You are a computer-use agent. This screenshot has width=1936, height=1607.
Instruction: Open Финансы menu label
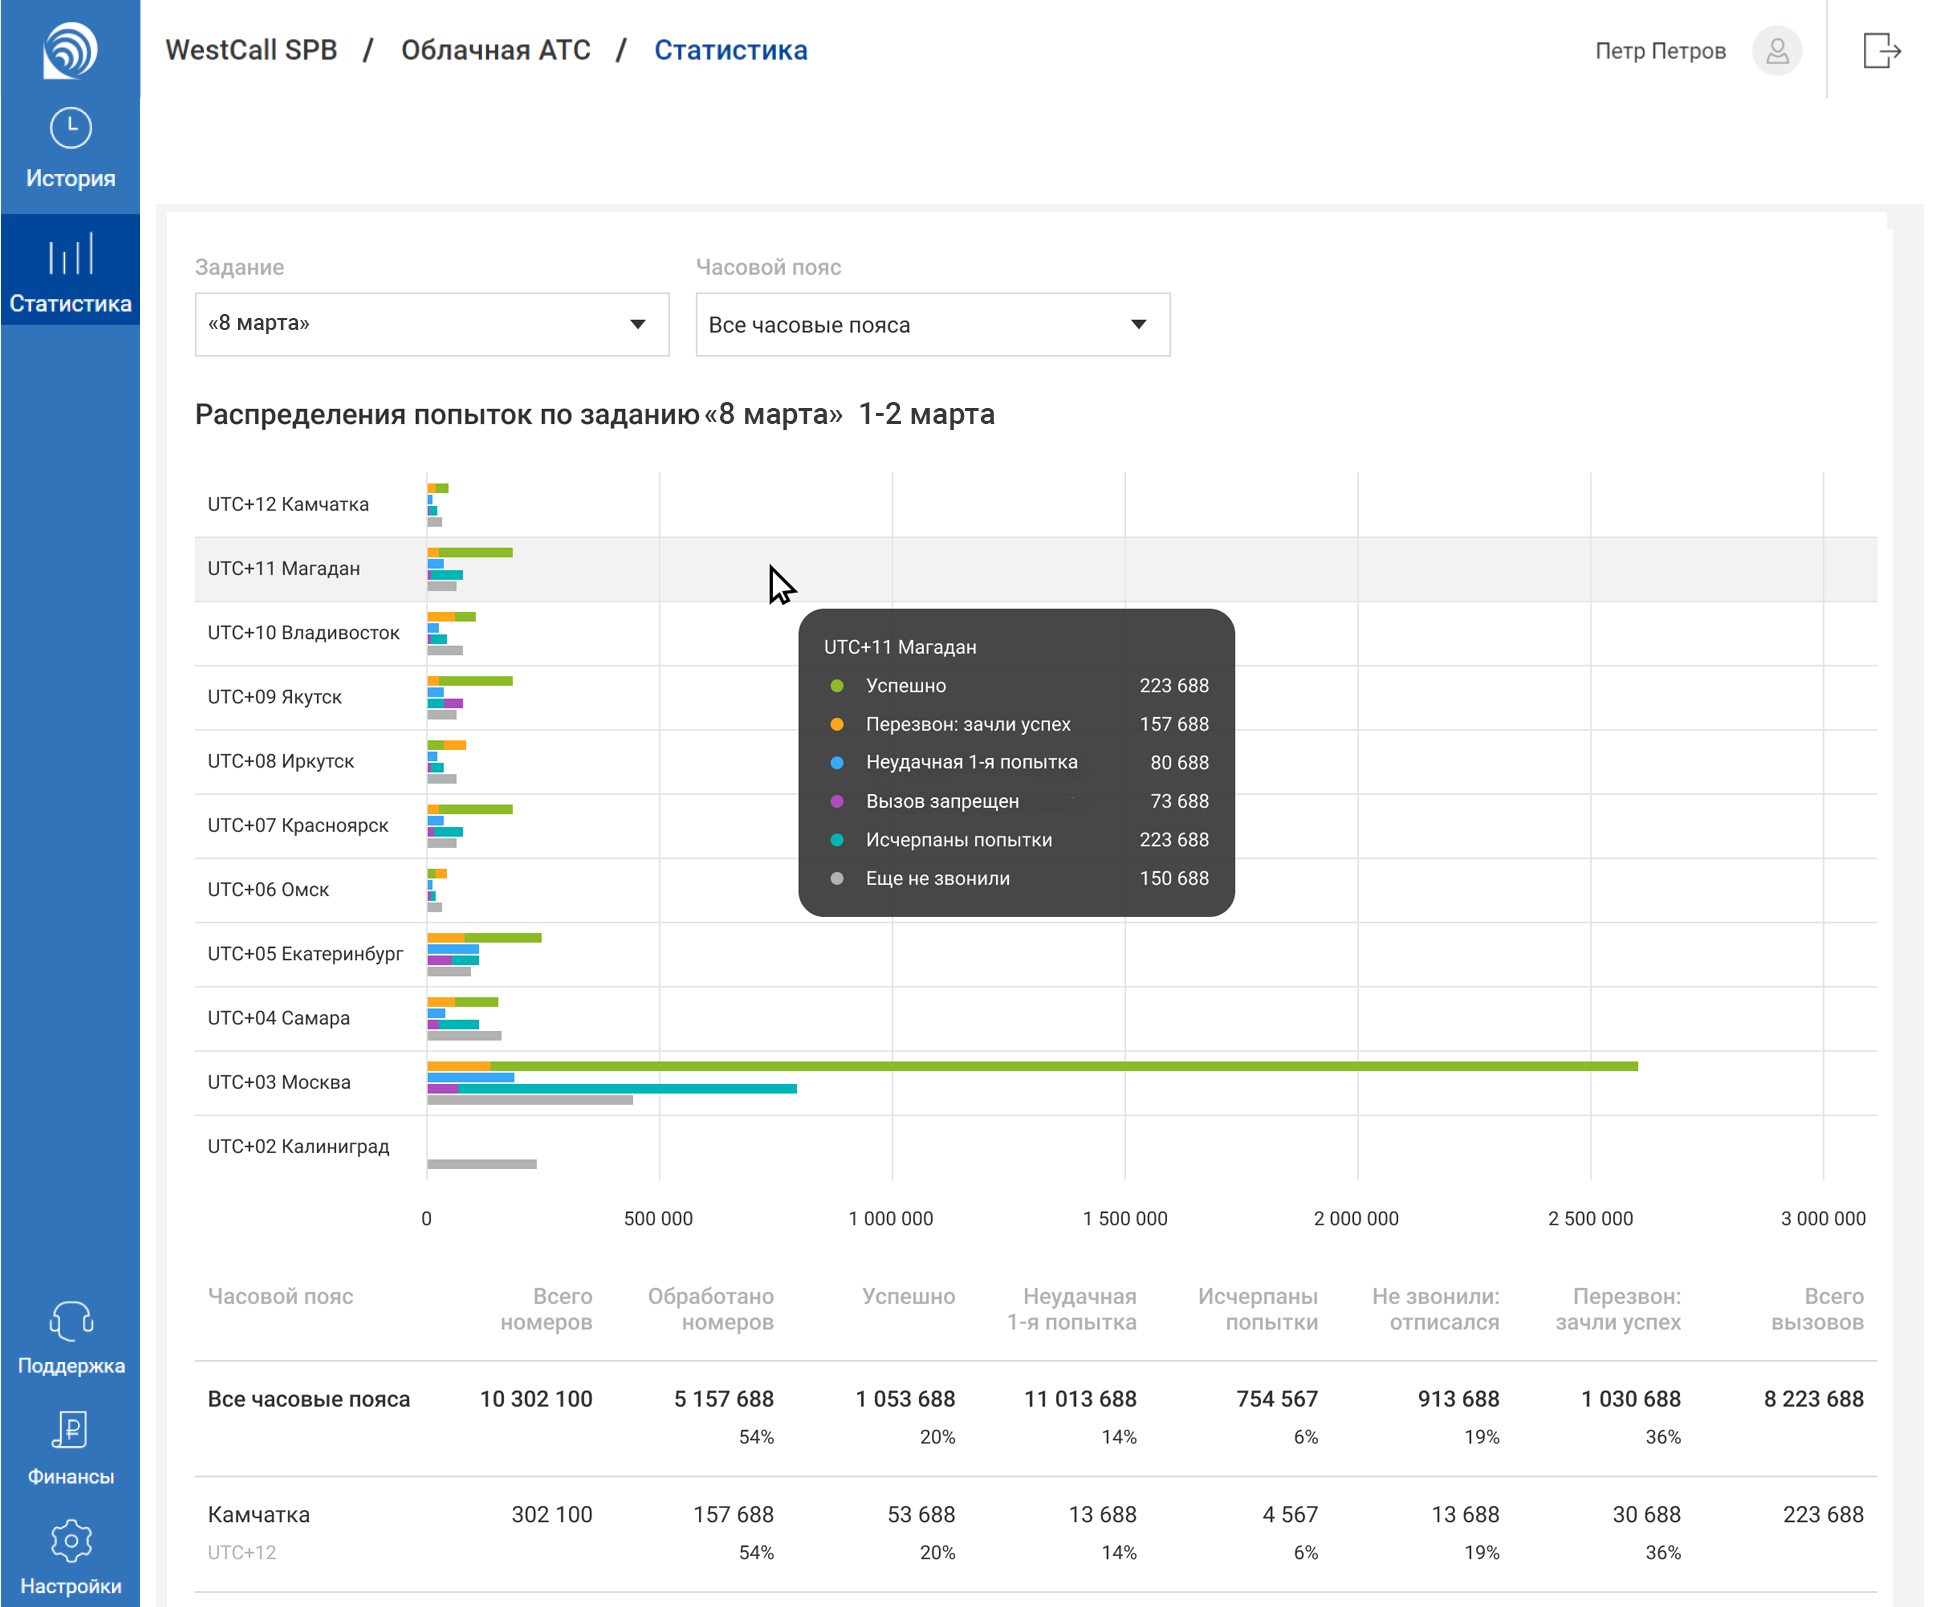point(70,1476)
